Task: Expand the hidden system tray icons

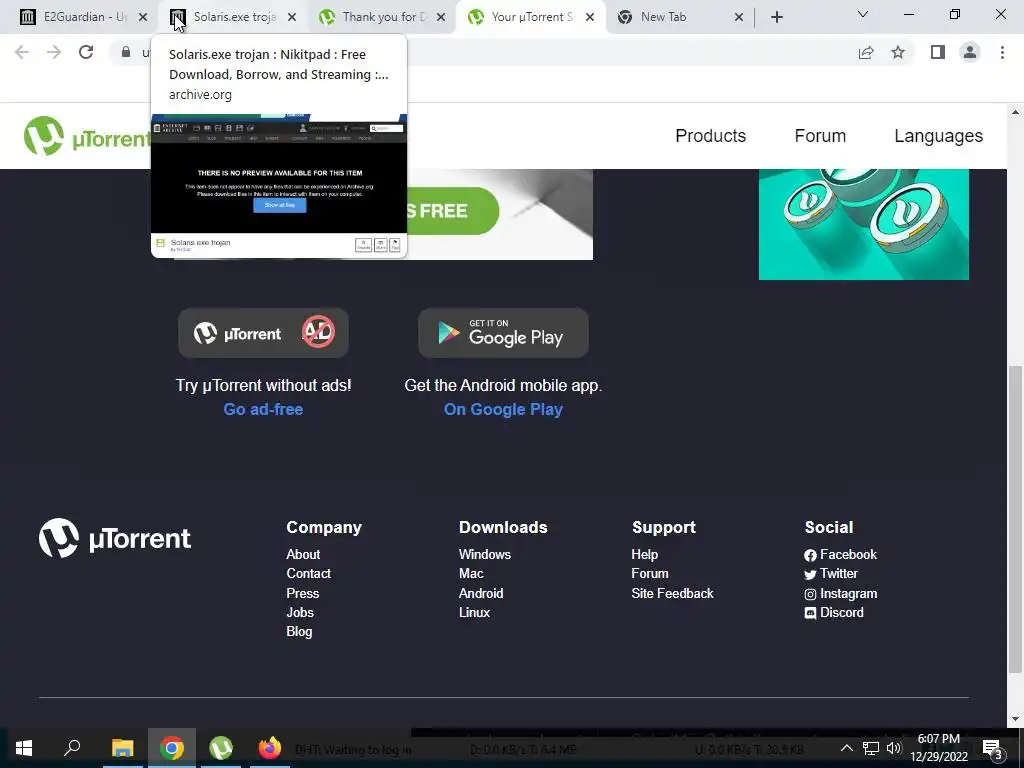Action: point(846,748)
